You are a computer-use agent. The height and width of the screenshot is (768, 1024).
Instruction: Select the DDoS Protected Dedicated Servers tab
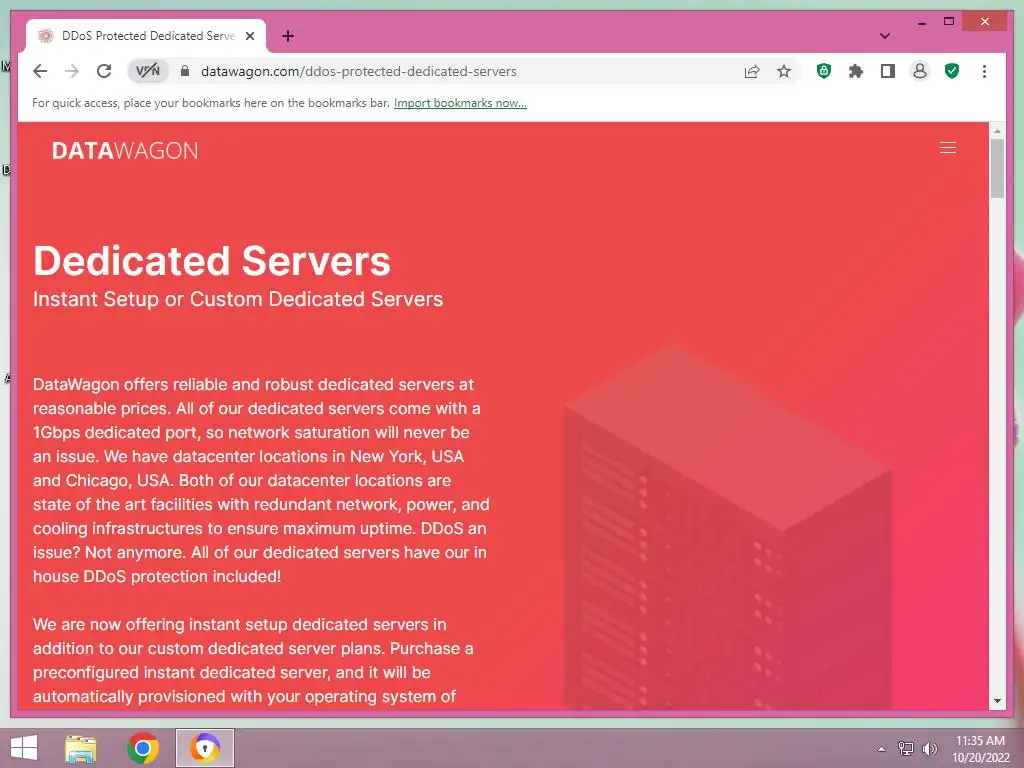(x=146, y=36)
